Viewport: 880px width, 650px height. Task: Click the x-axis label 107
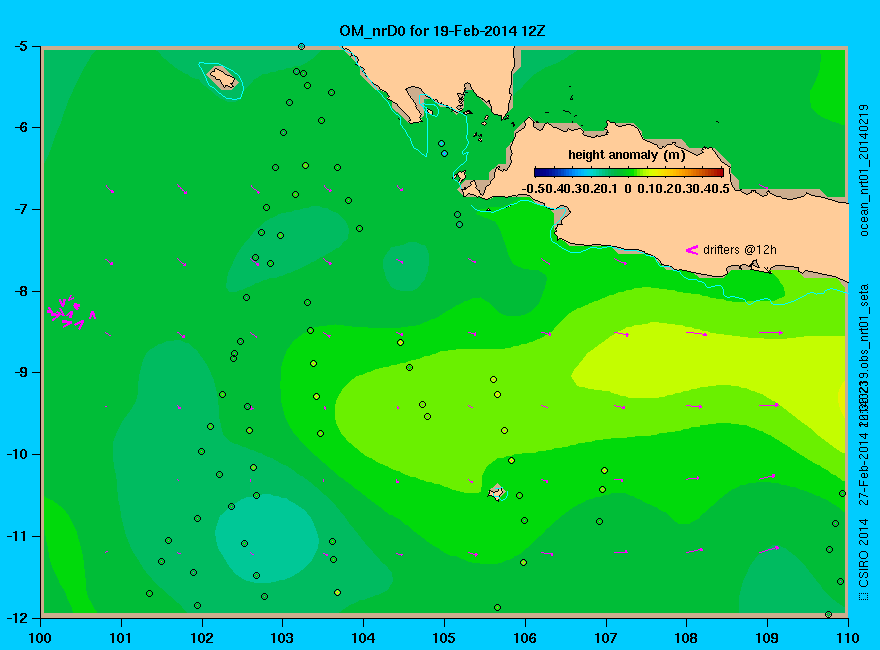[606, 638]
